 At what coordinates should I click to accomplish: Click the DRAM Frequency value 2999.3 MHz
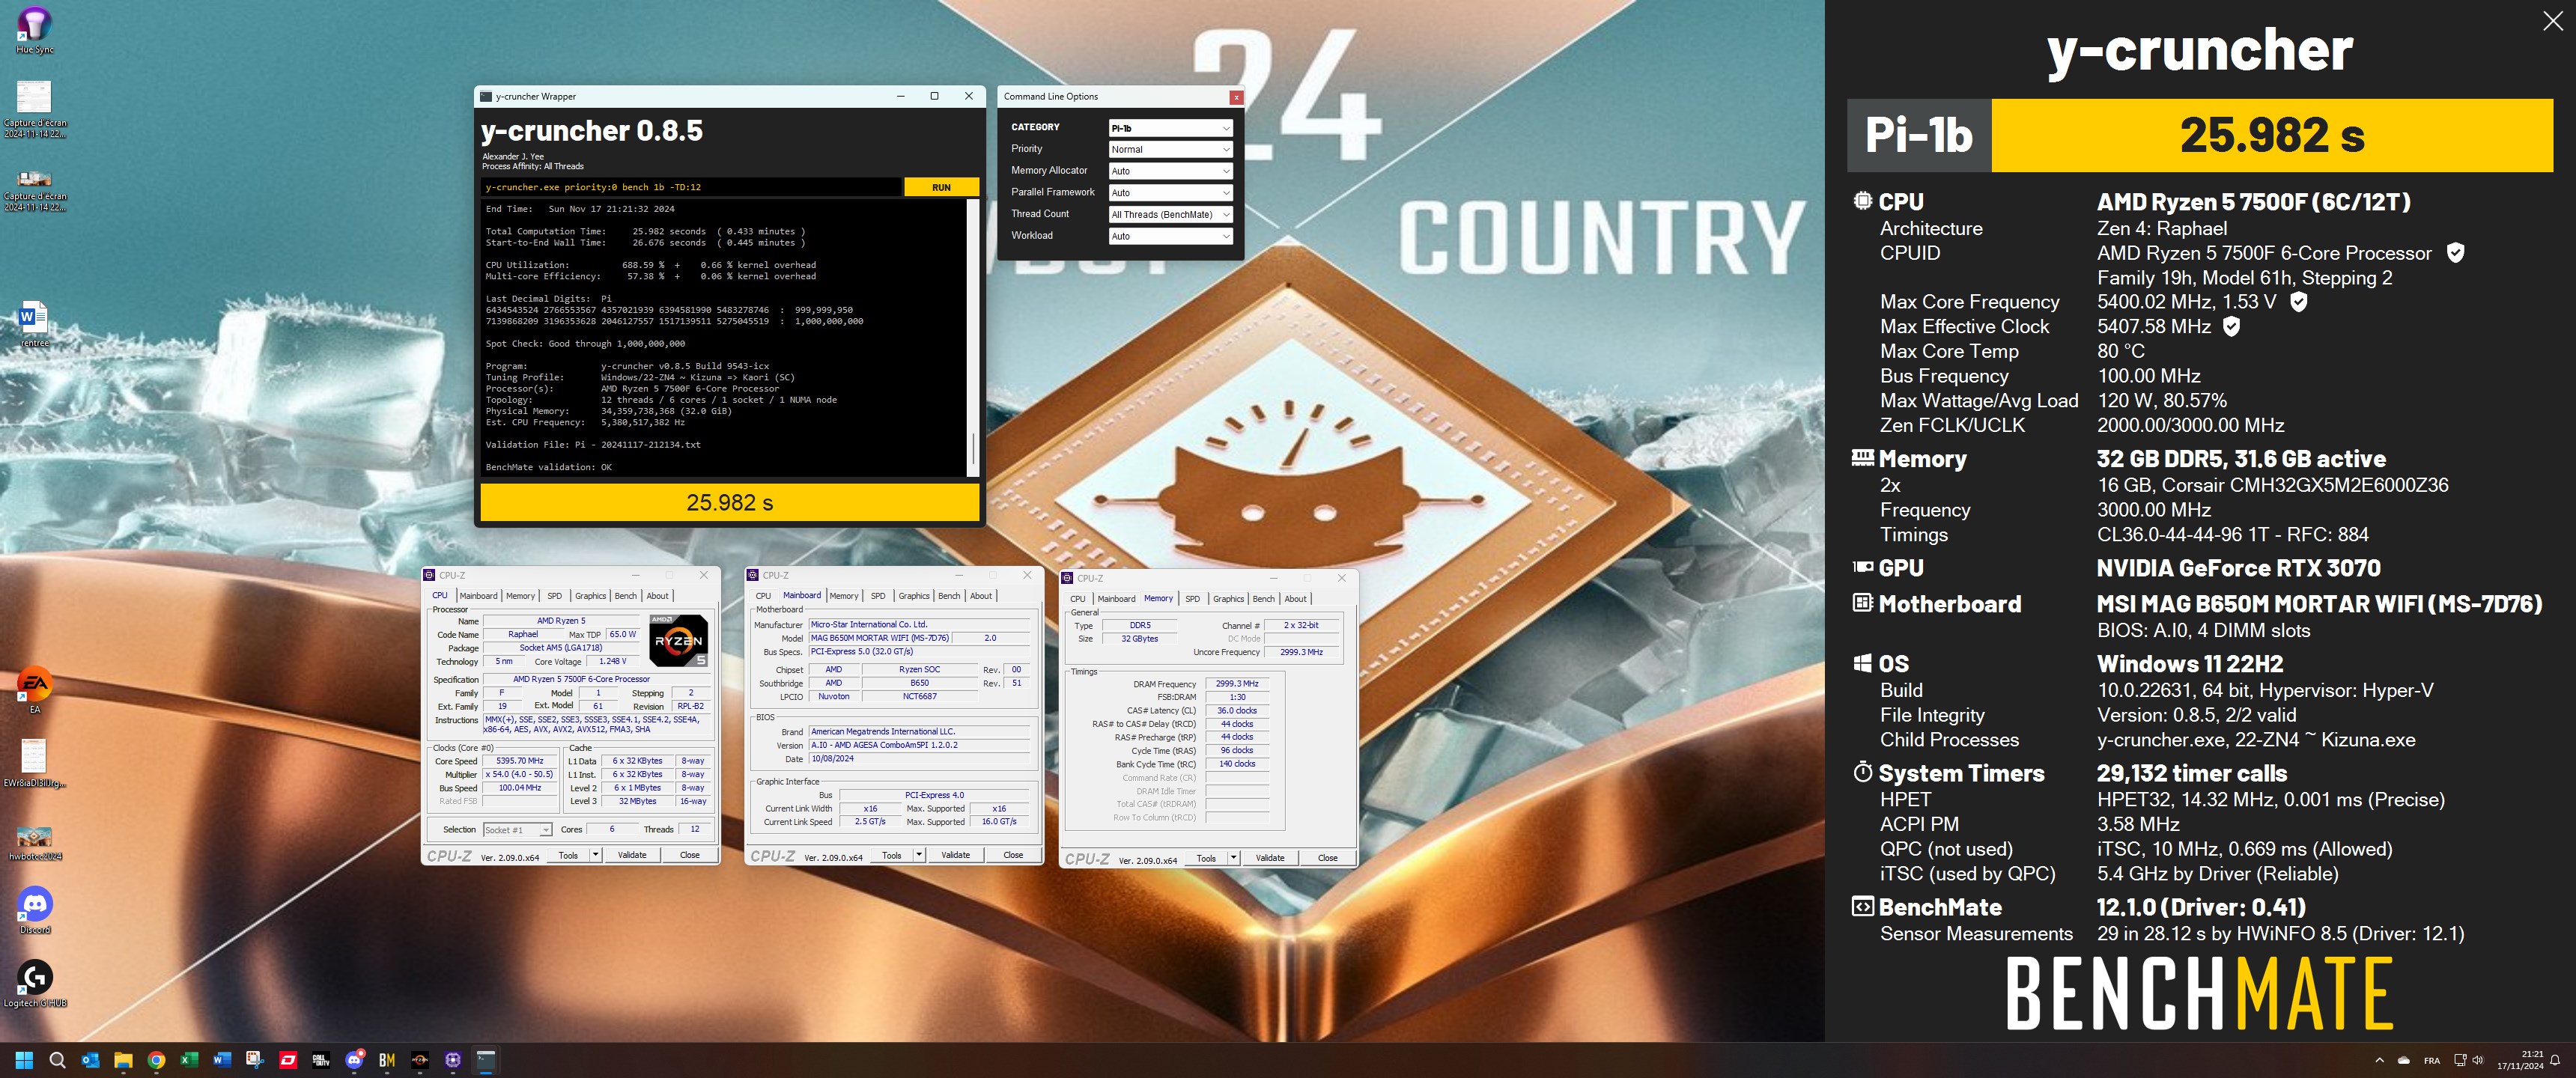(x=1237, y=684)
